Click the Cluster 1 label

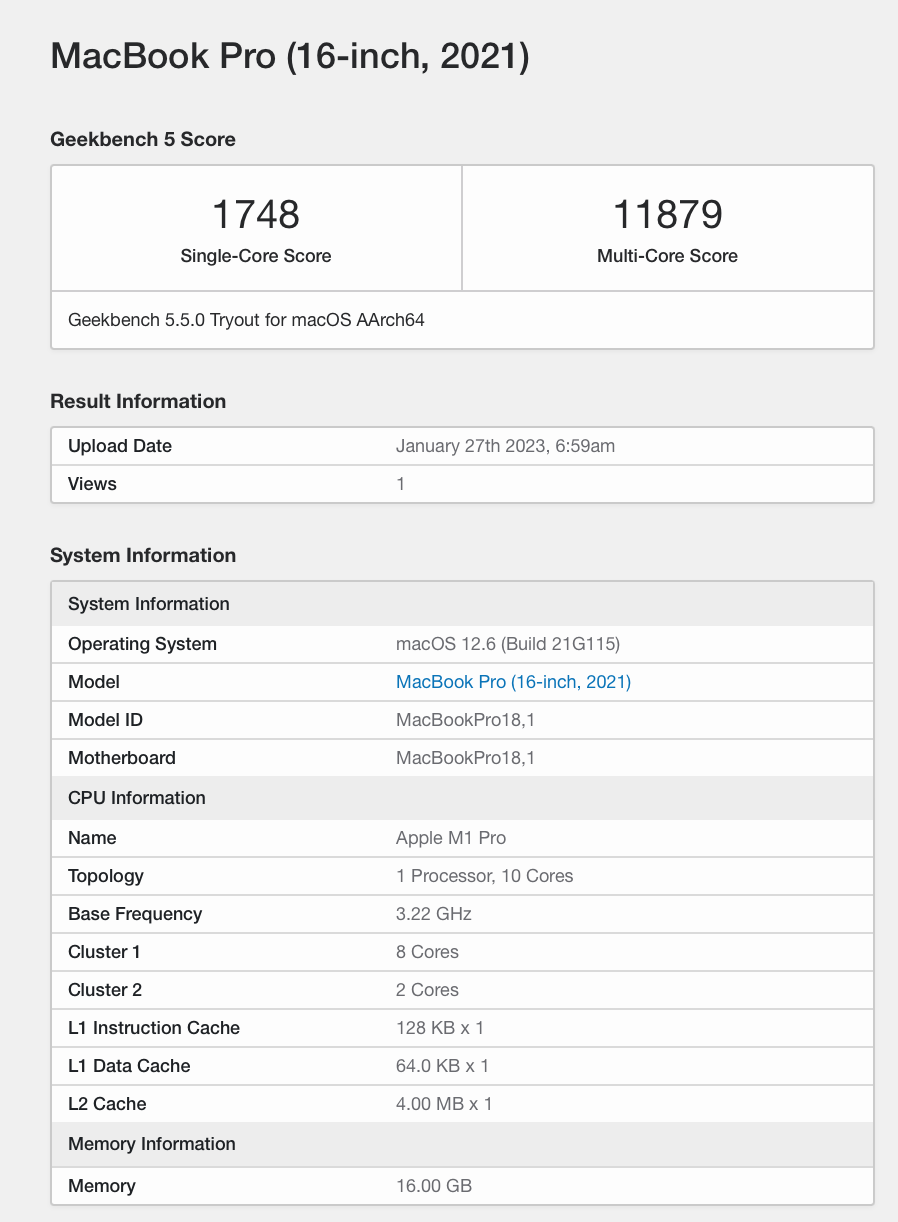tap(104, 952)
